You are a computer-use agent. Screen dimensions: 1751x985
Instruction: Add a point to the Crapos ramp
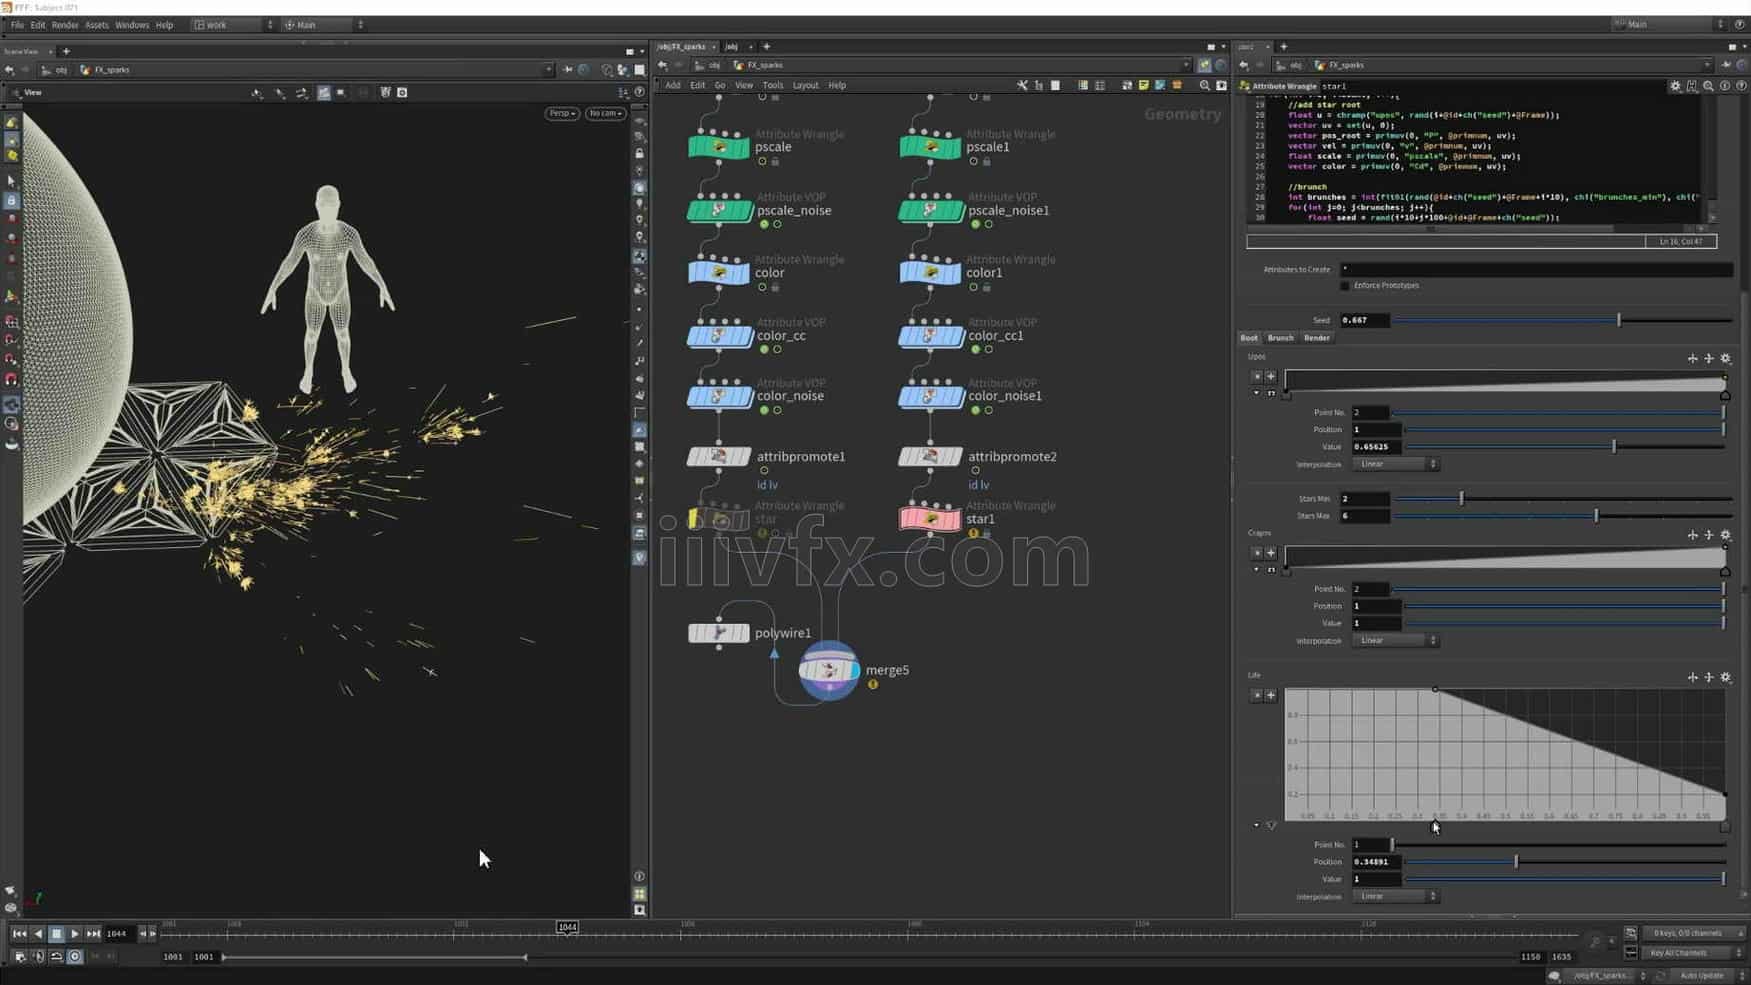(1271, 553)
